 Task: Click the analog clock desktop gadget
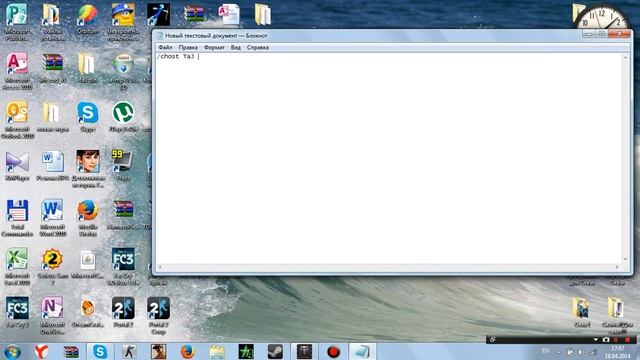601,17
